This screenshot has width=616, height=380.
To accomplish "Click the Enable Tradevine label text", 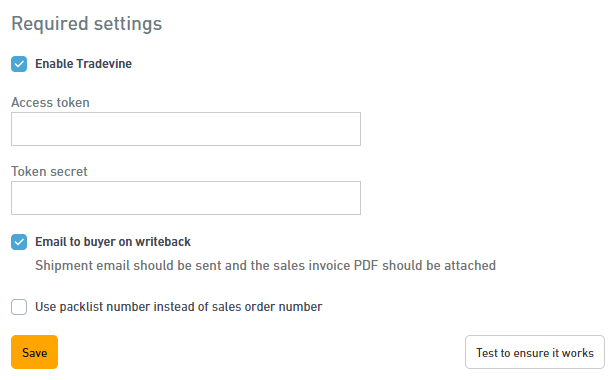I will pos(83,64).
